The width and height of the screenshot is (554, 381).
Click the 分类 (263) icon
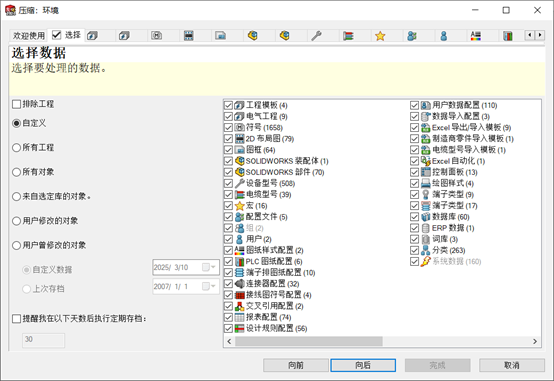pyautogui.click(x=426, y=250)
